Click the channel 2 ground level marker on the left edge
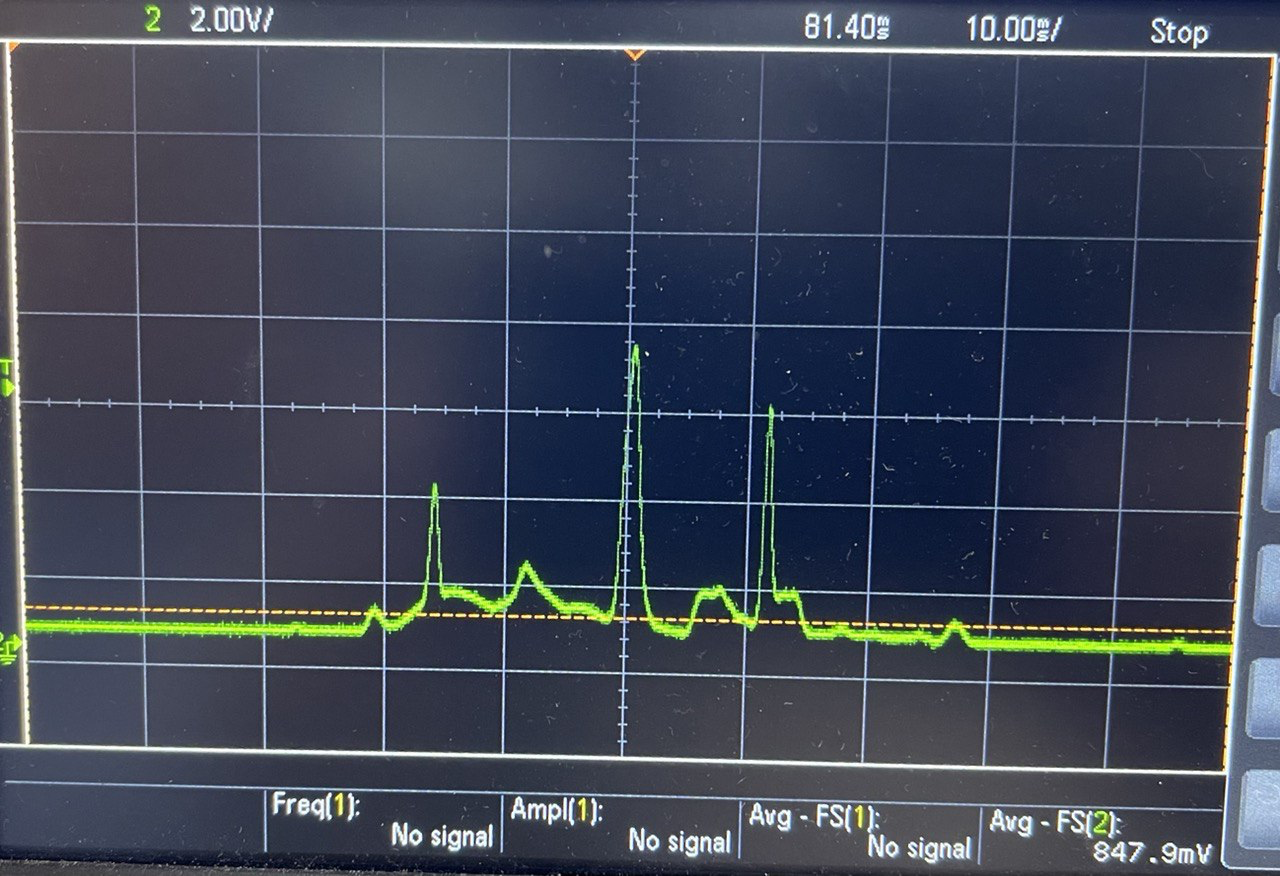 coord(9,647)
